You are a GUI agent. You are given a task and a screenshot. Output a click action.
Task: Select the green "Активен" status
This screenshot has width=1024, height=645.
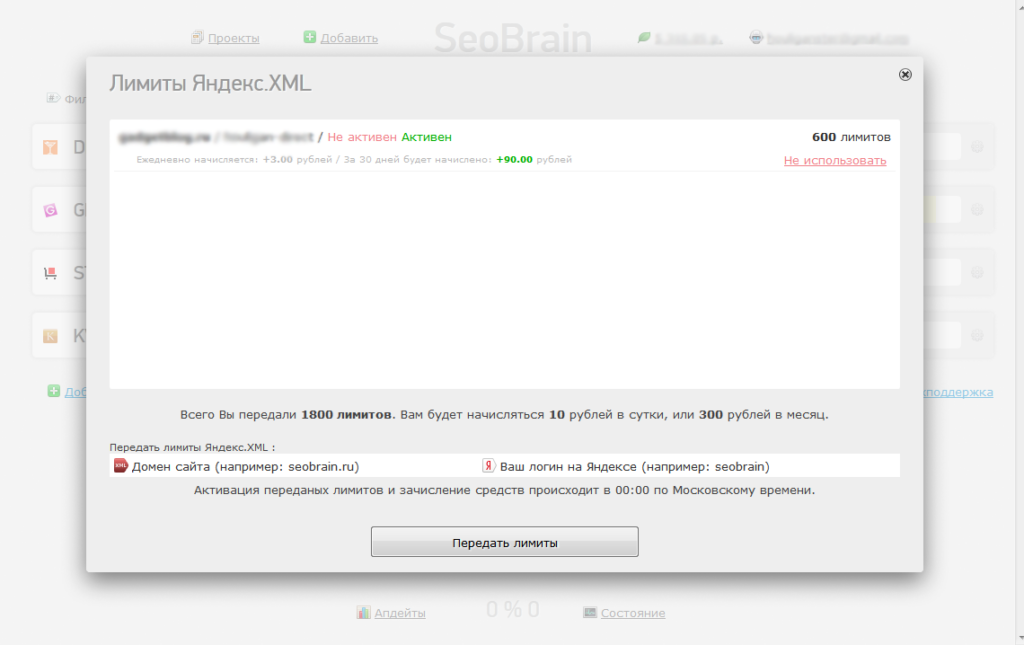426,137
